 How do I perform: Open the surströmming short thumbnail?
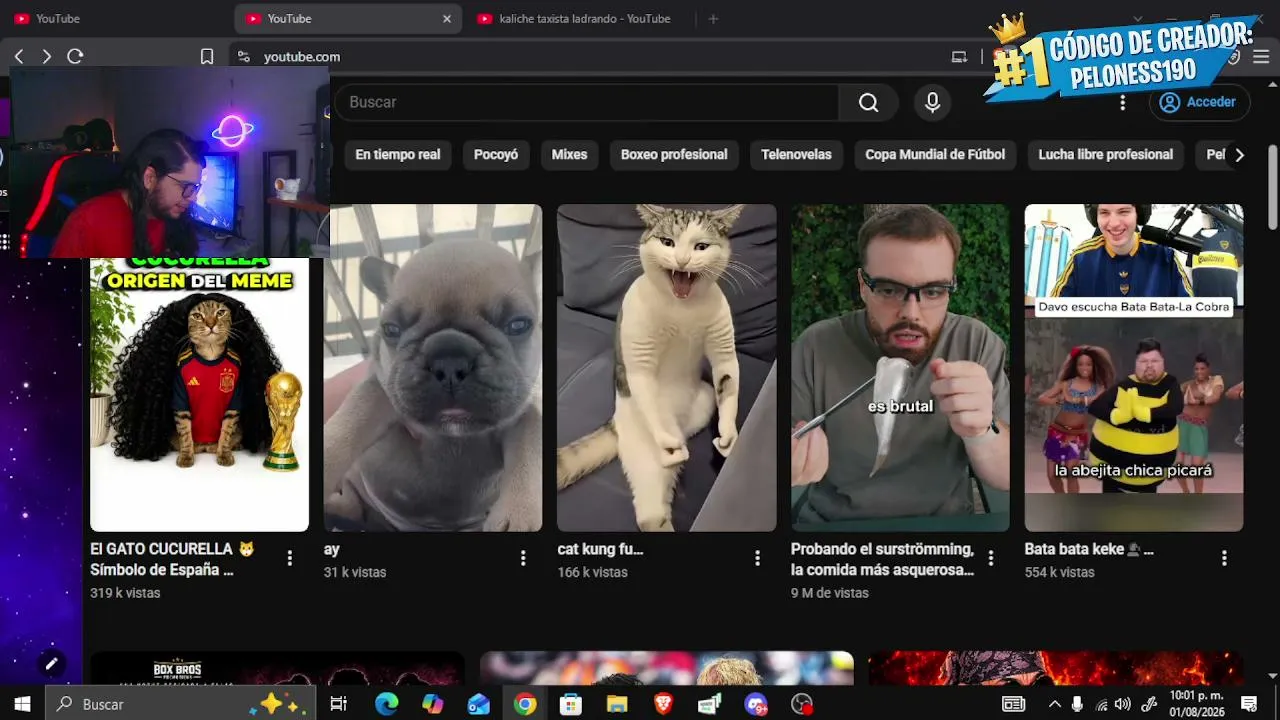(900, 368)
